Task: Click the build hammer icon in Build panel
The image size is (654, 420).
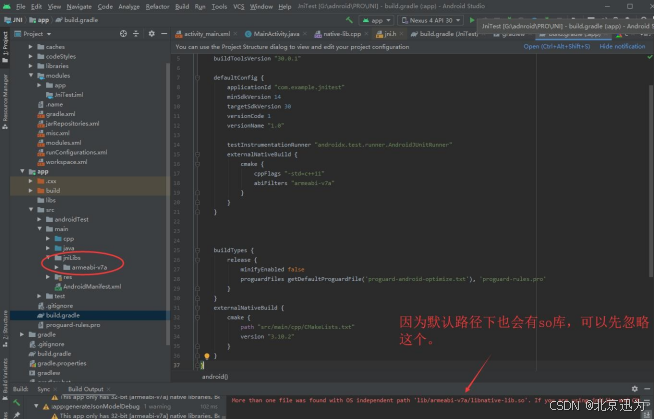Action: point(16,402)
